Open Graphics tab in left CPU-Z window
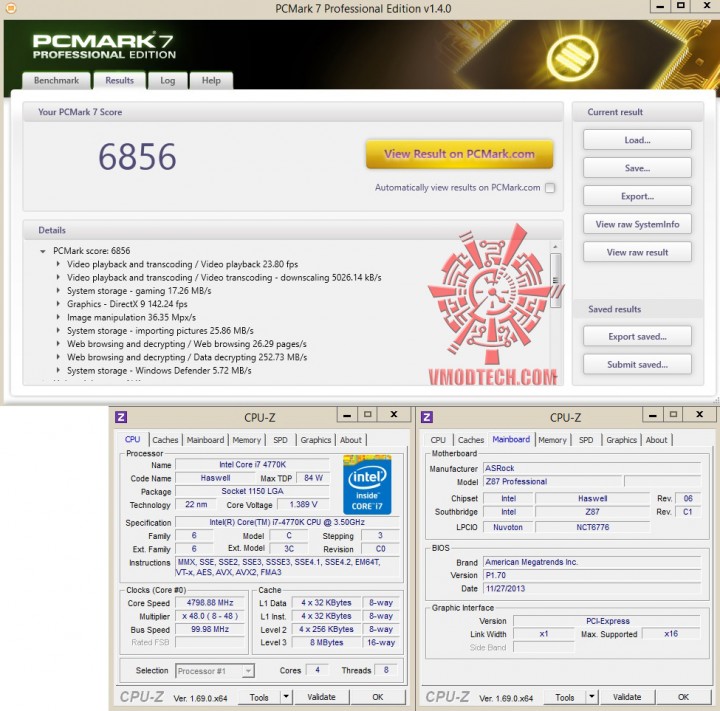720x711 pixels. [x=316, y=440]
